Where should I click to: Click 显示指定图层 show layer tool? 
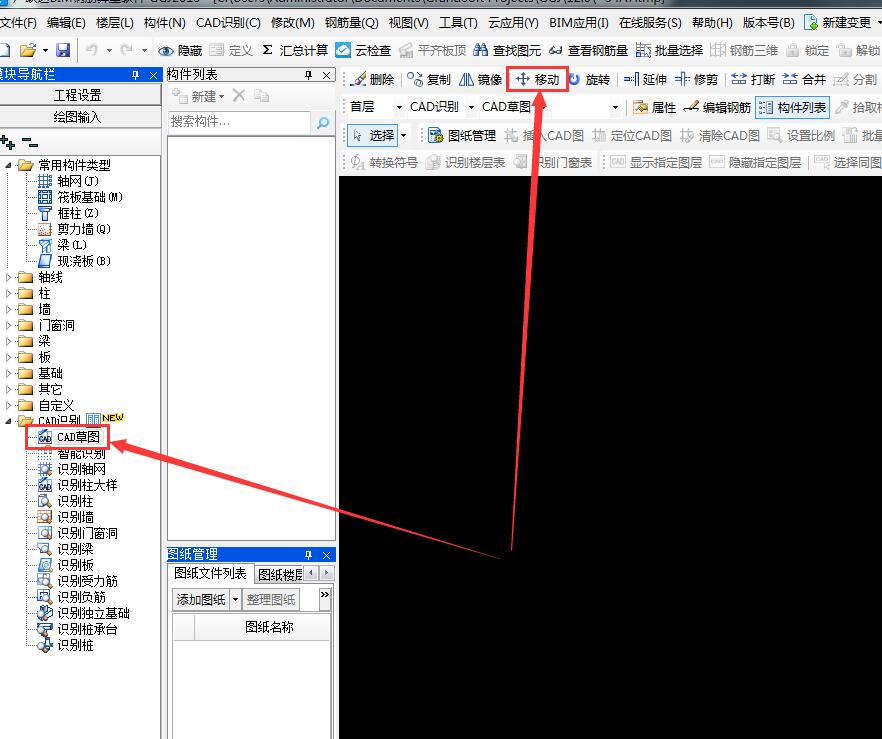coord(656,163)
